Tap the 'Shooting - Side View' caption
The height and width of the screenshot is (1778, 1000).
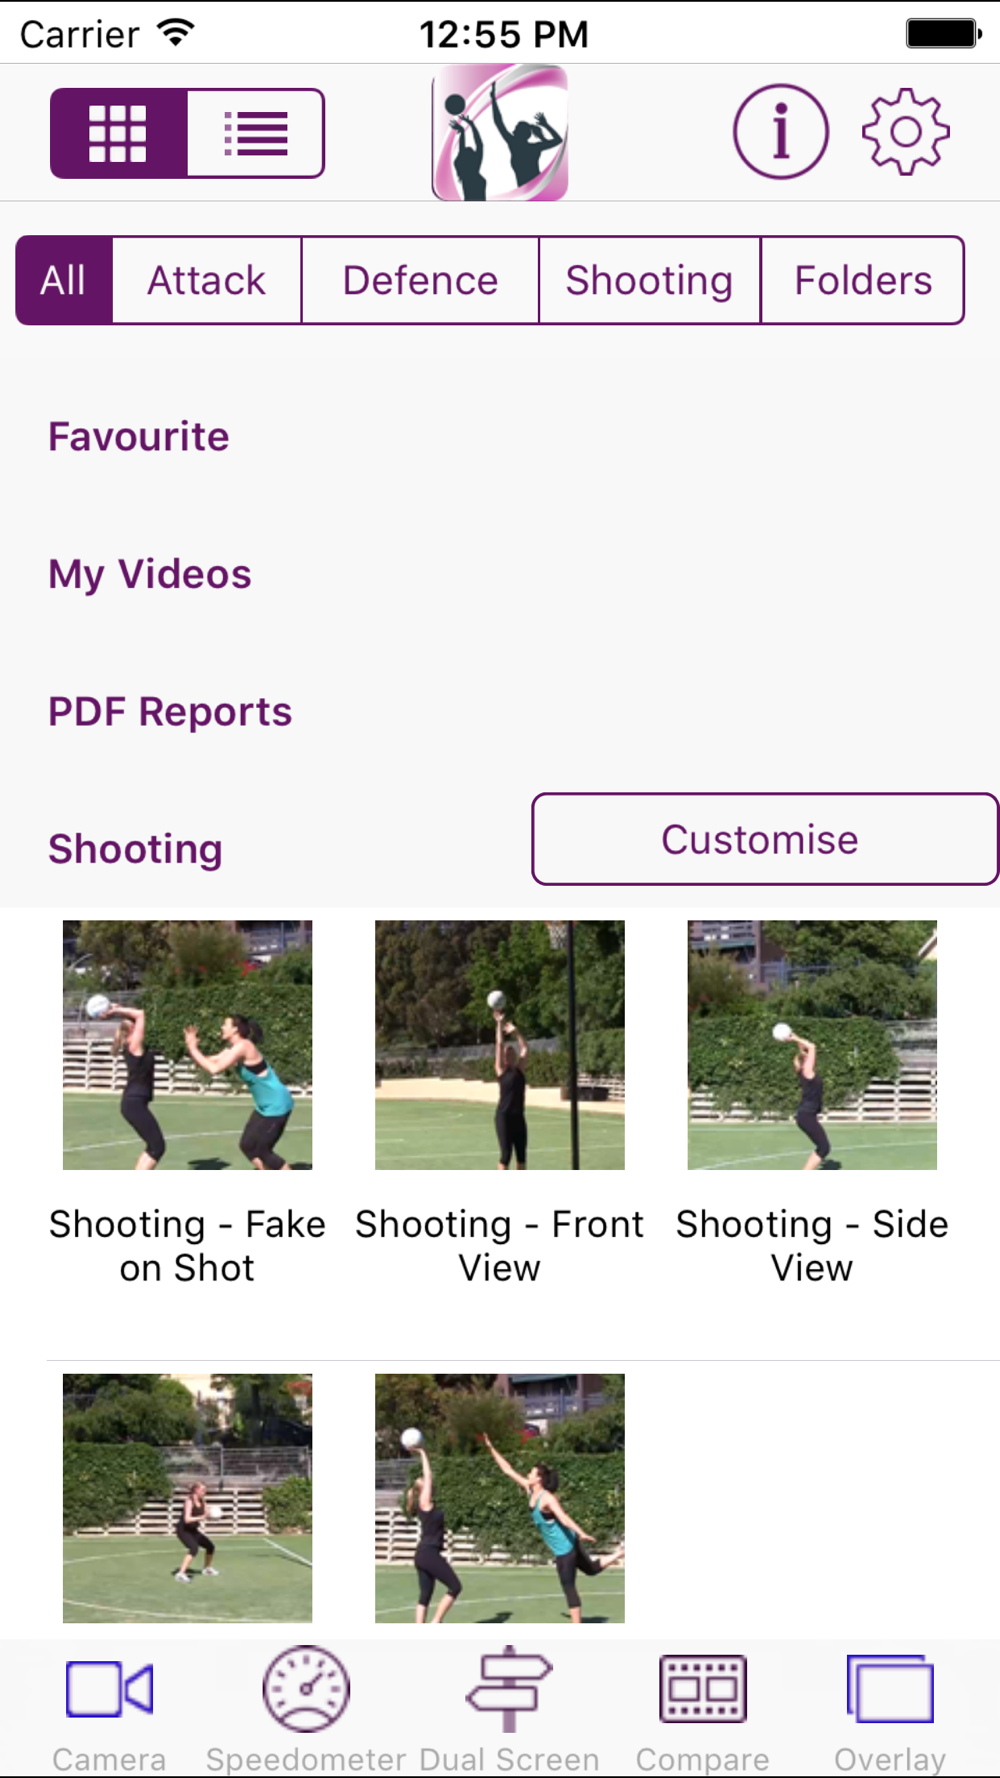tap(812, 1246)
